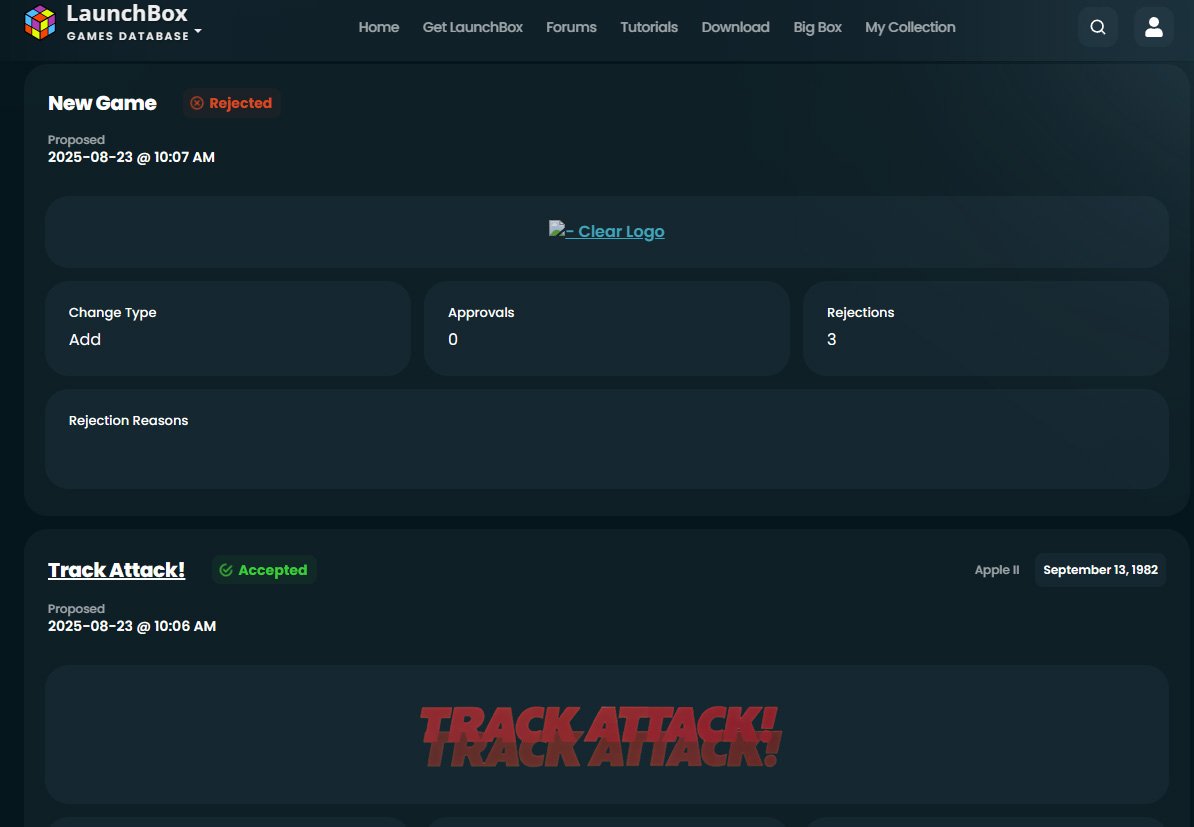Open the Track Attack! game title link
The width and height of the screenshot is (1194, 827).
pos(117,570)
